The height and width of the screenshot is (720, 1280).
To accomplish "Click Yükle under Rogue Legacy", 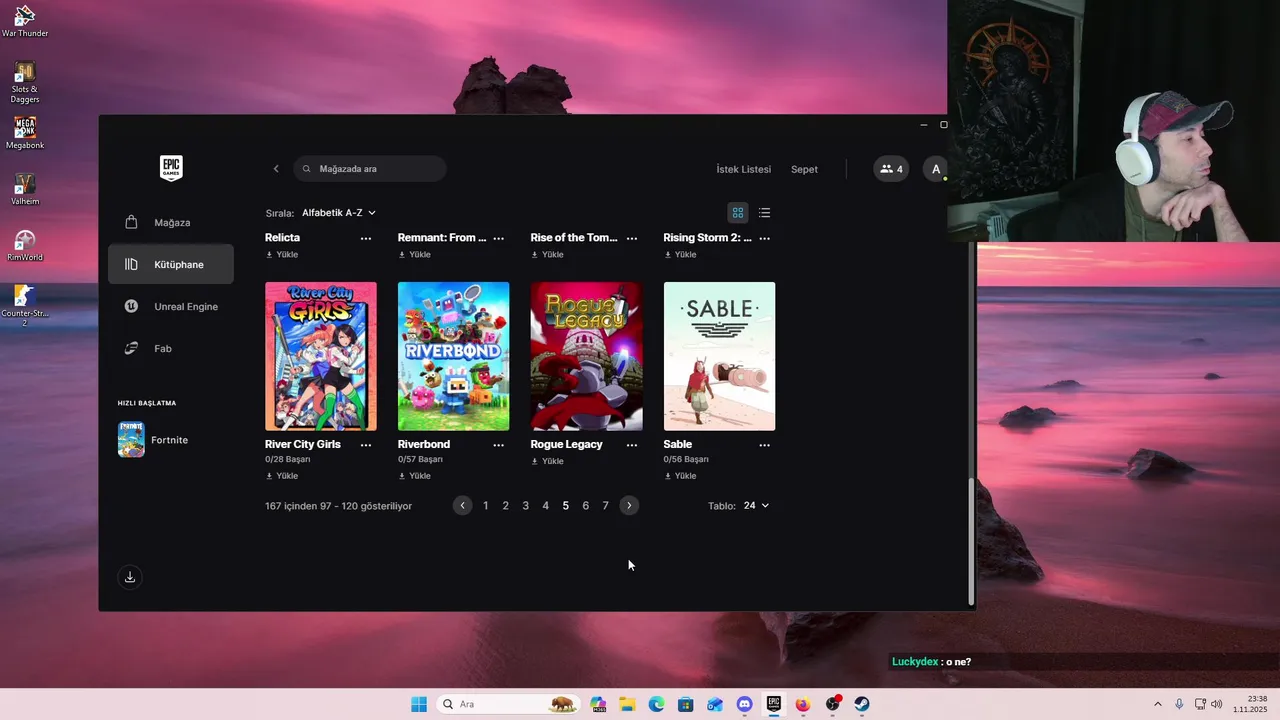I will 548,462.
